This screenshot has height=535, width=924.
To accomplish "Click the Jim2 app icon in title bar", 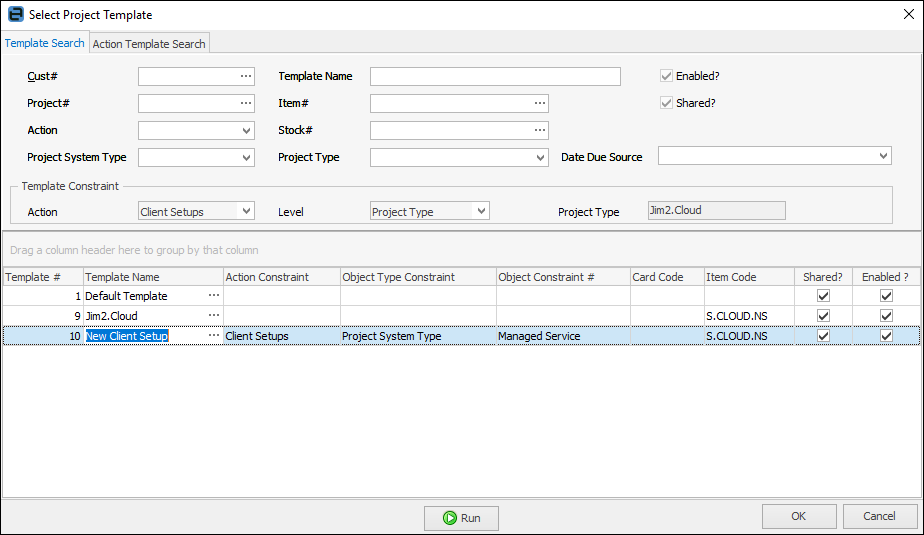I will (15, 14).
